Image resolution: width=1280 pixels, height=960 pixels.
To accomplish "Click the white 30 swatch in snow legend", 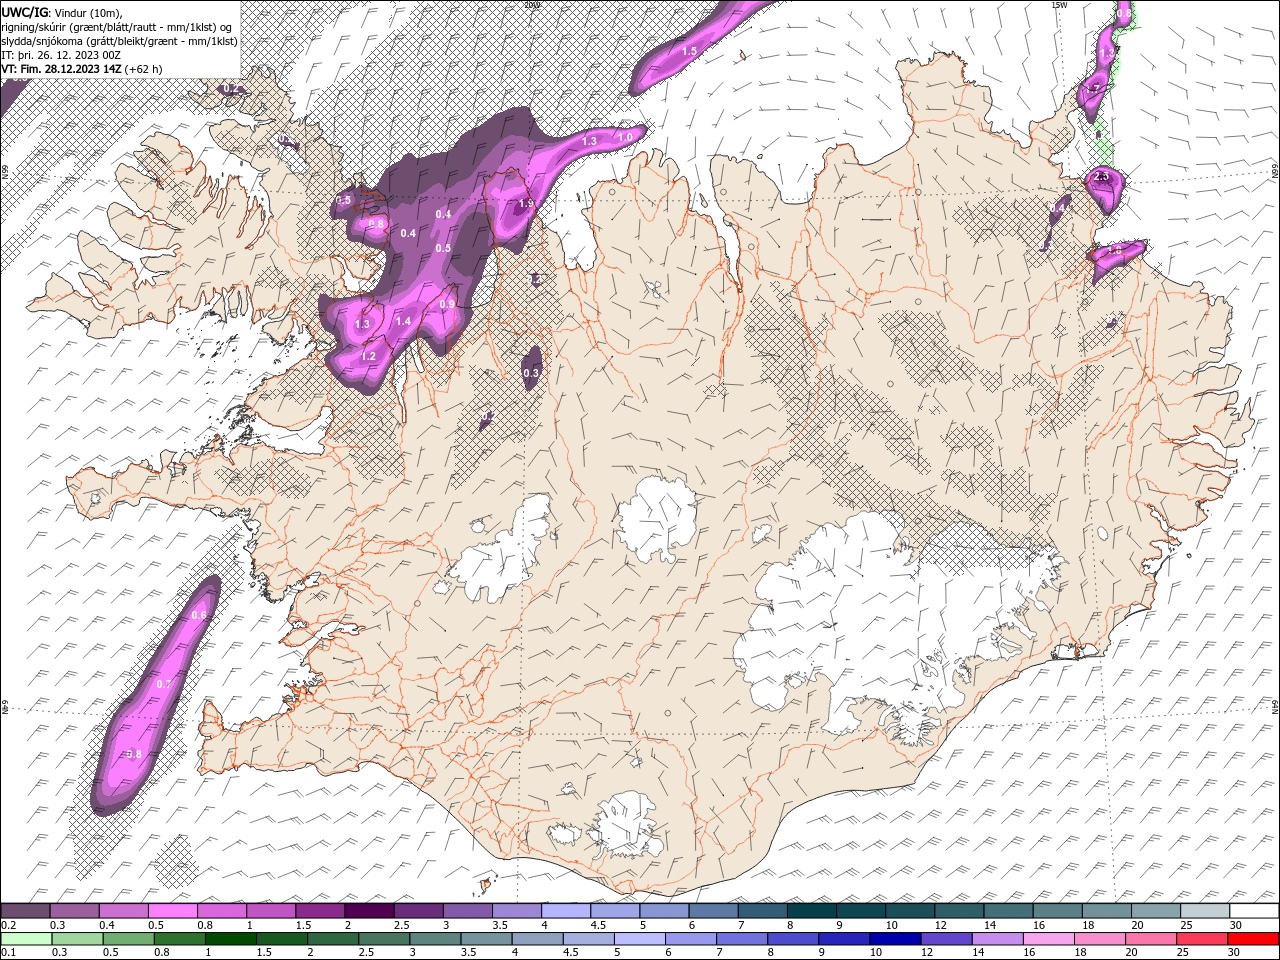I will tap(1253, 911).
